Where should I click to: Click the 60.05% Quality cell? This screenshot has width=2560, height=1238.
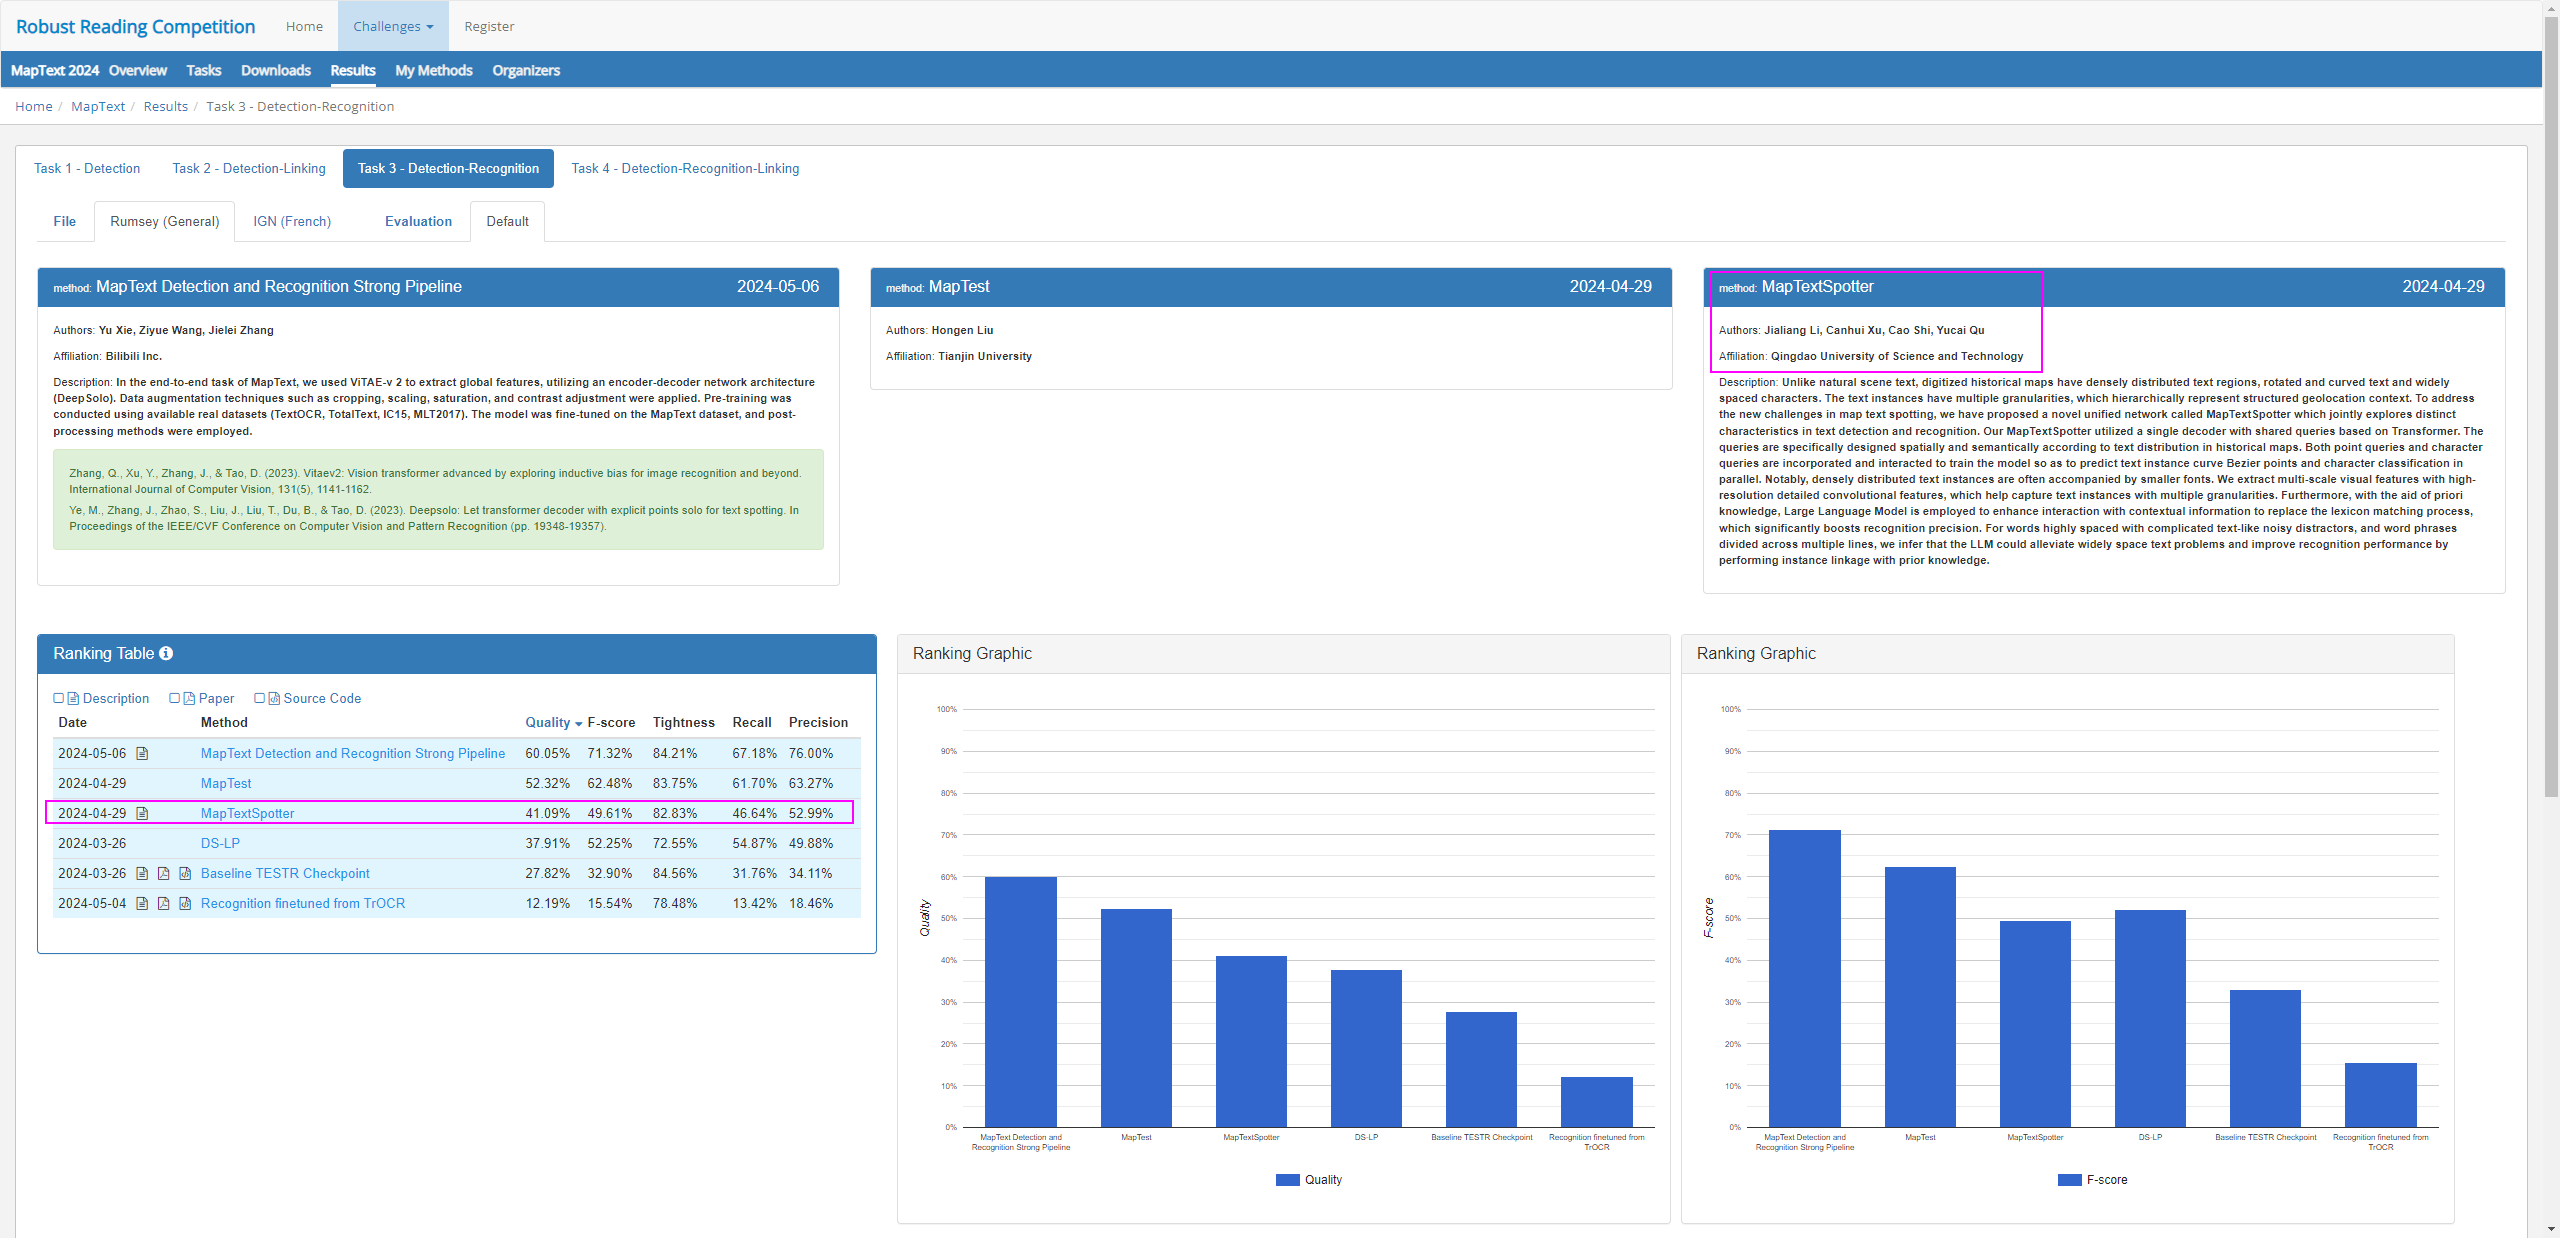pos(548,754)
